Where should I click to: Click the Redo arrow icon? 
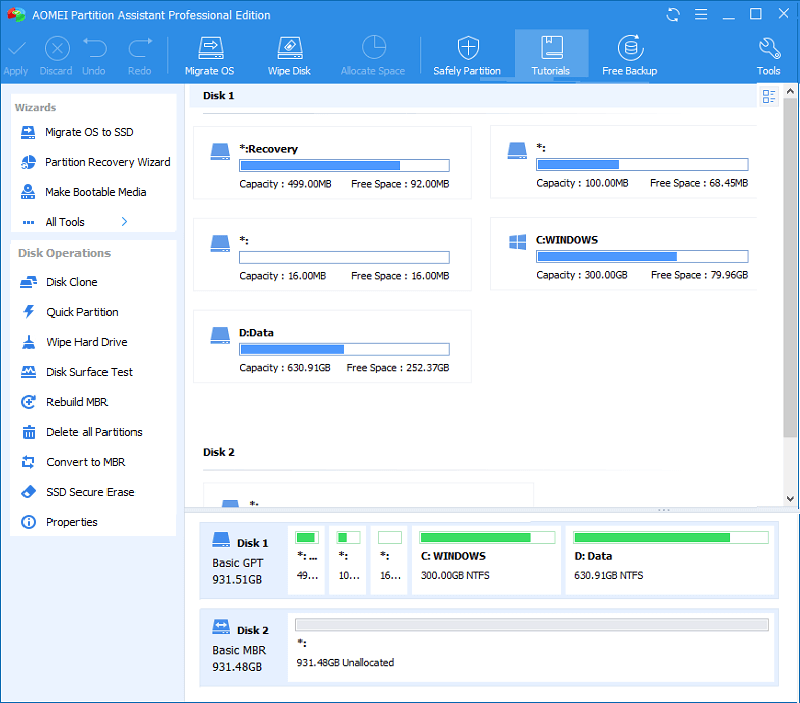140,48
